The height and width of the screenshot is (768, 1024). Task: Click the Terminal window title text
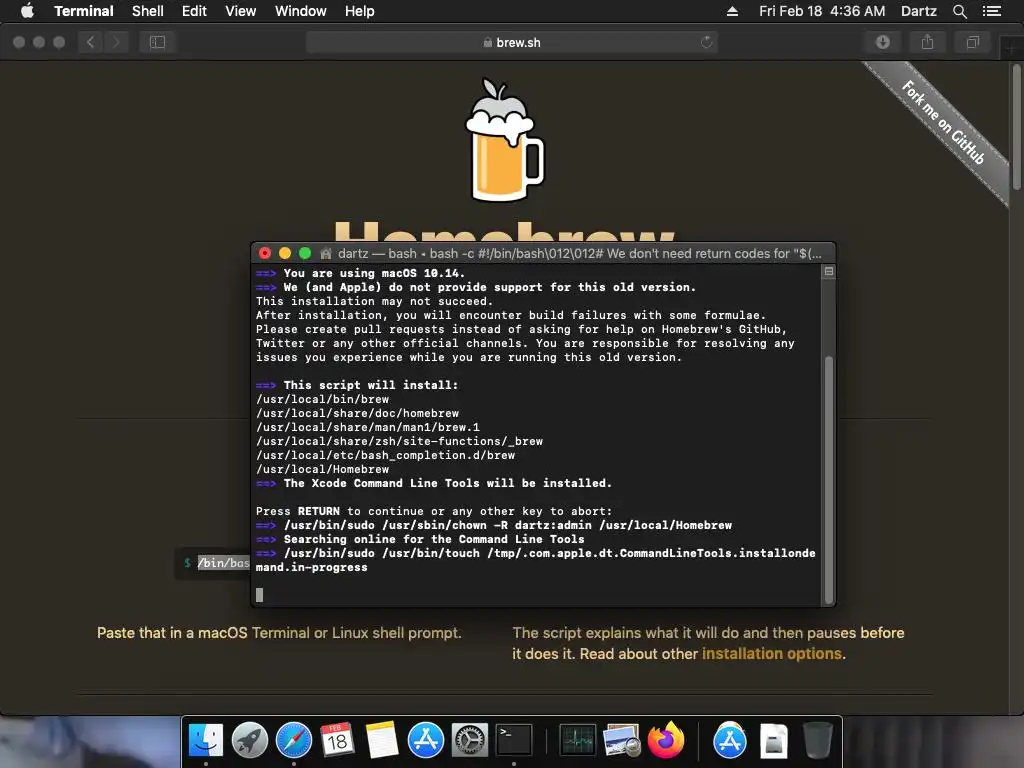coord(579,253)
